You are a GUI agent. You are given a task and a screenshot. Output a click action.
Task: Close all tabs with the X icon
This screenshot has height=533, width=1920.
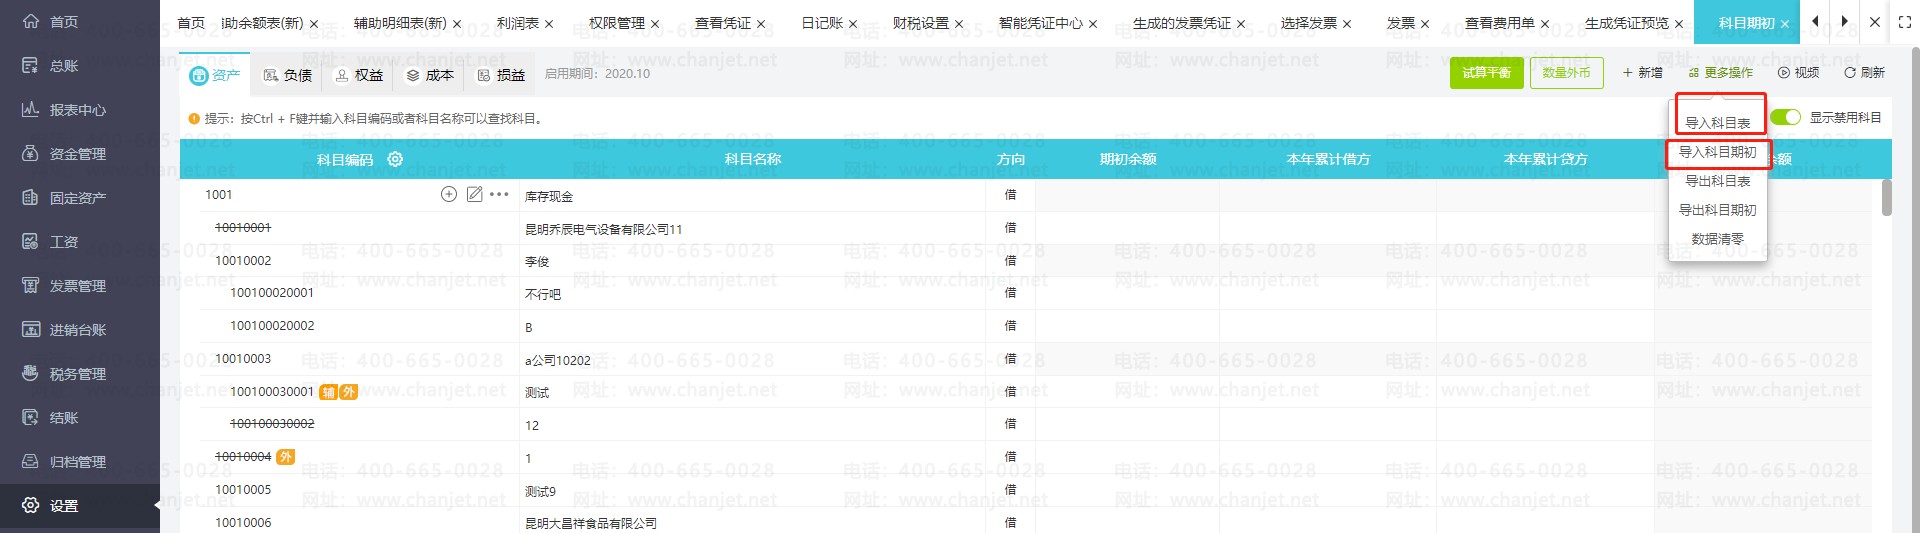click(1875, 22)
